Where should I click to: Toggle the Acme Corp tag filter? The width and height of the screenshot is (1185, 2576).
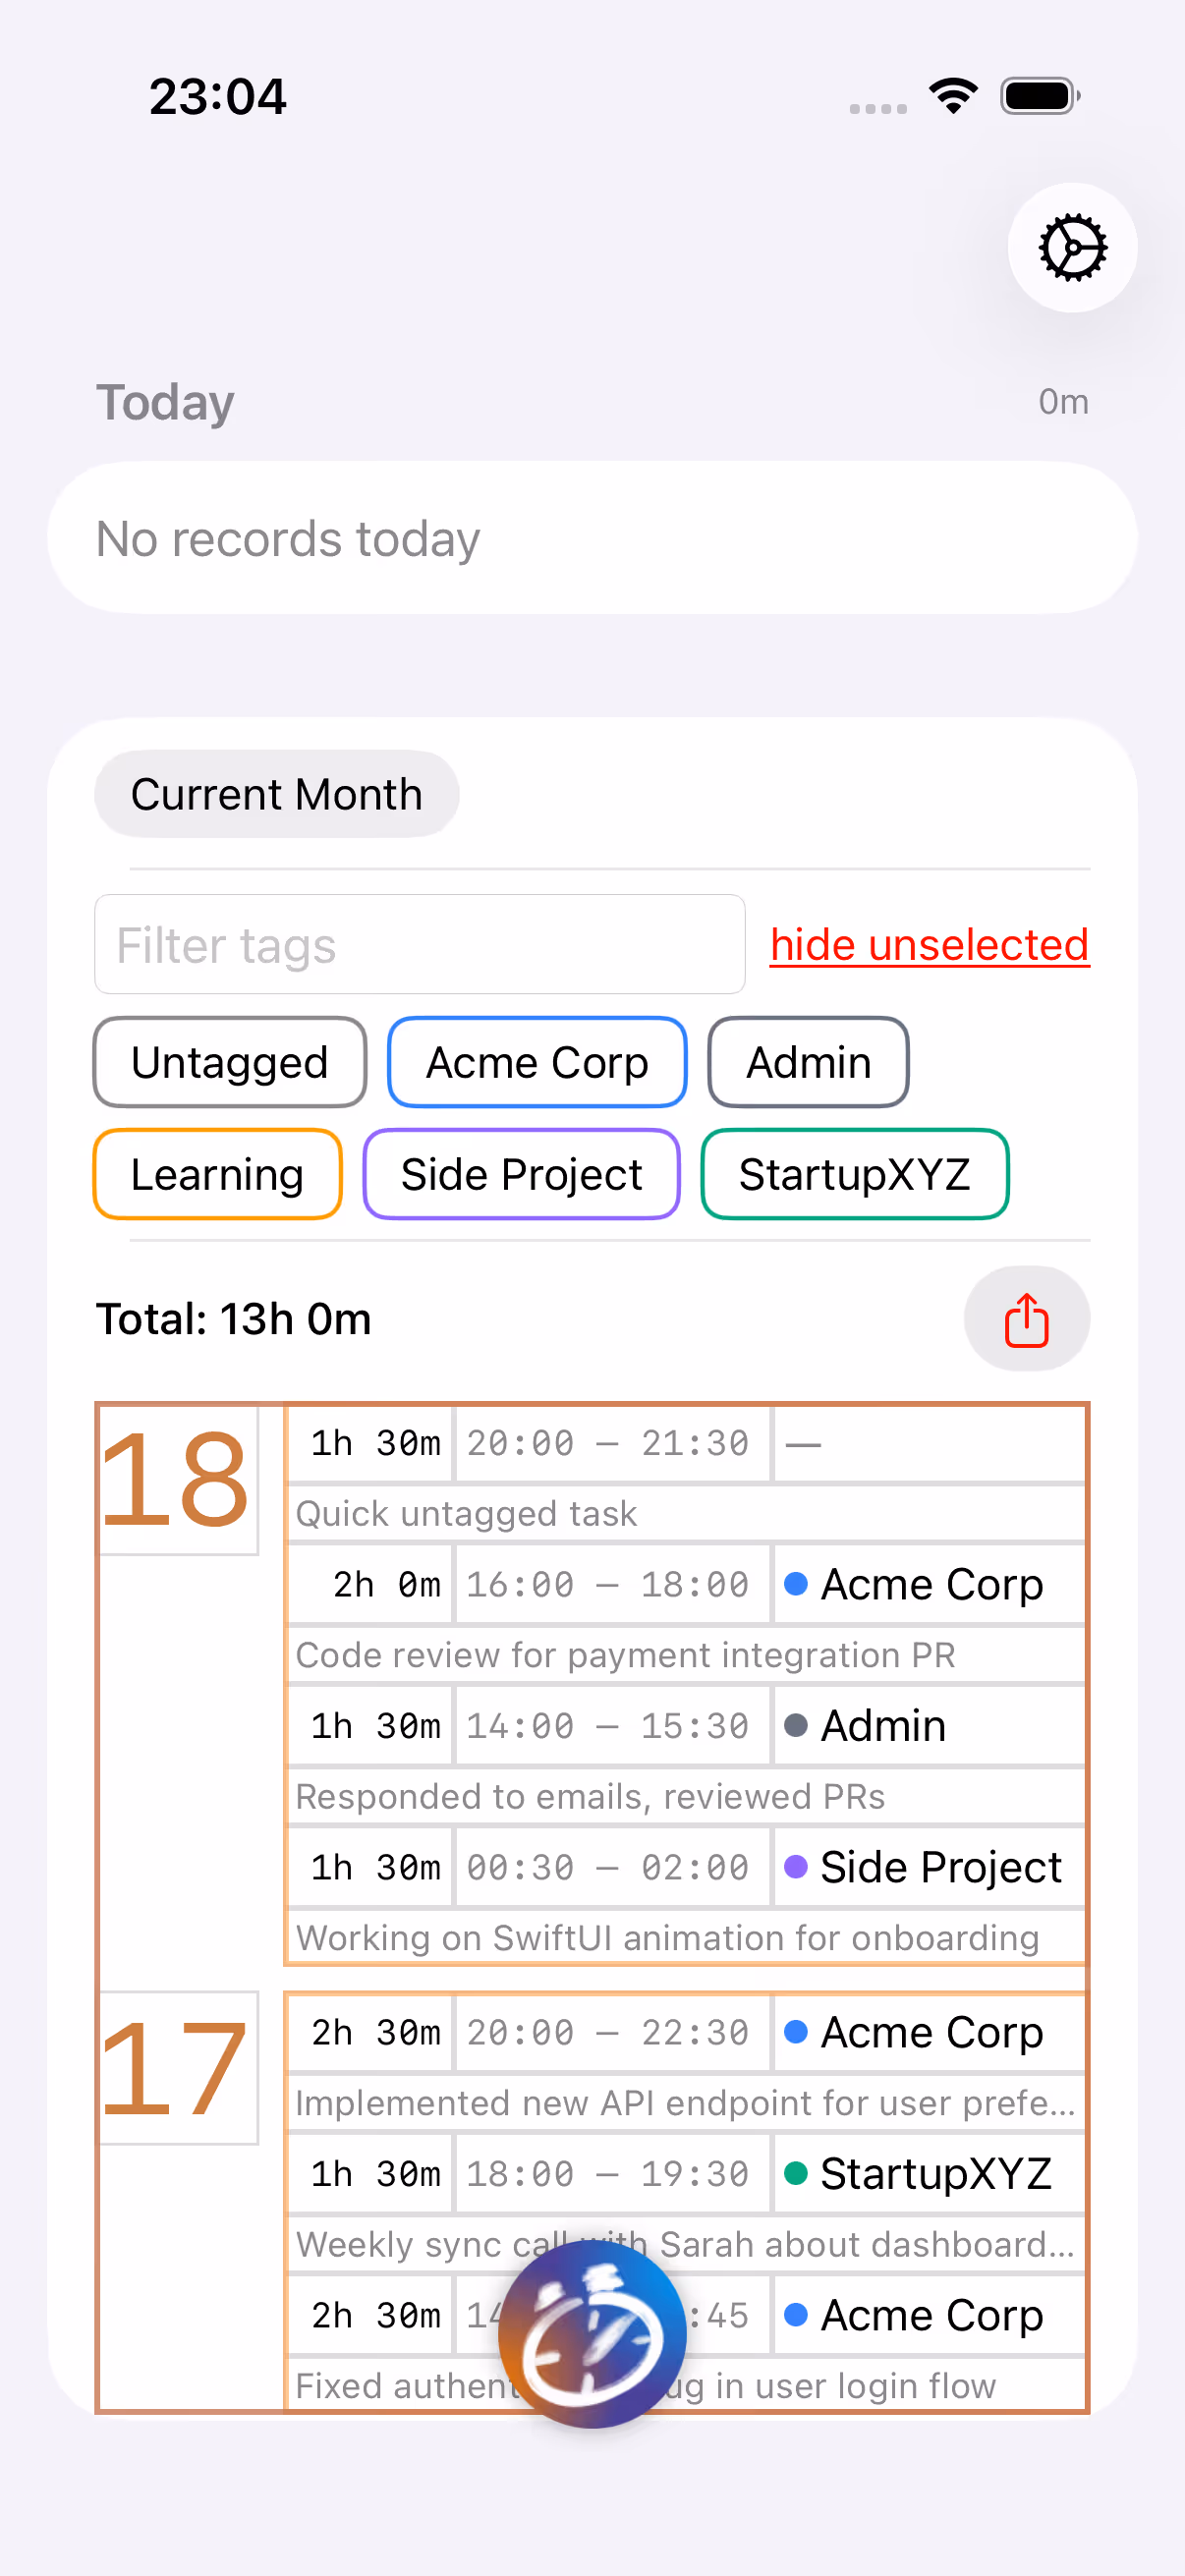[x=537, y=1062]
